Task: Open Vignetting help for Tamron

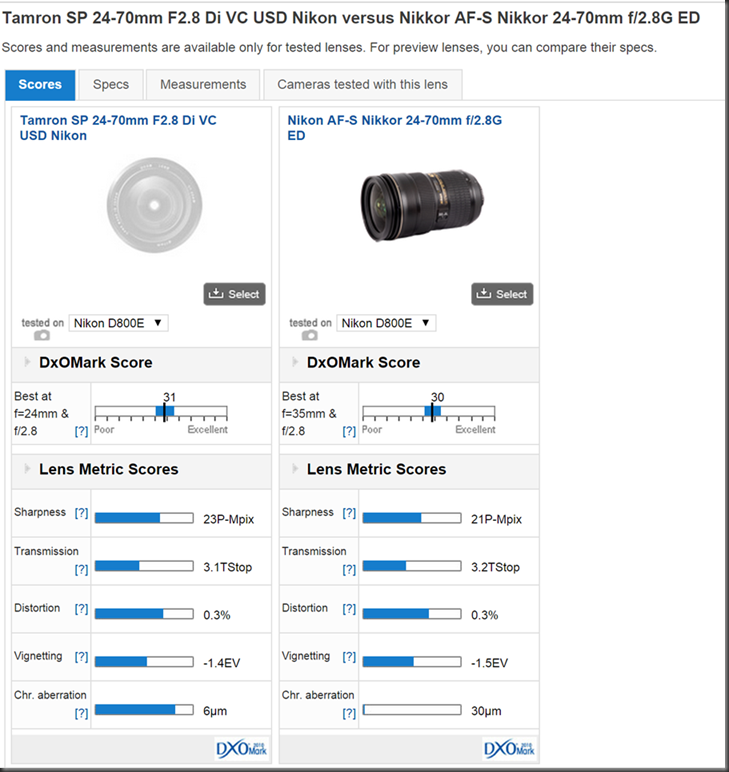Action: 81,657
